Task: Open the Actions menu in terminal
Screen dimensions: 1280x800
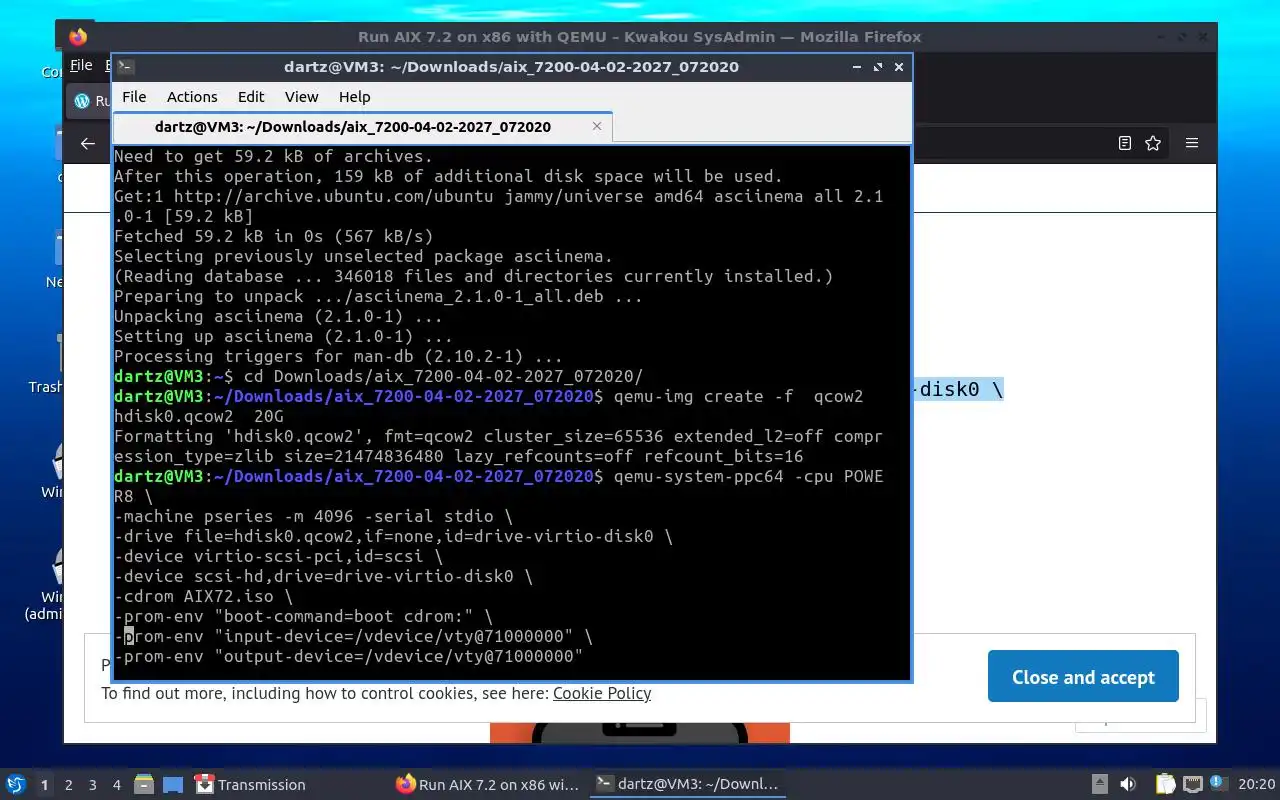Action: 192,97
